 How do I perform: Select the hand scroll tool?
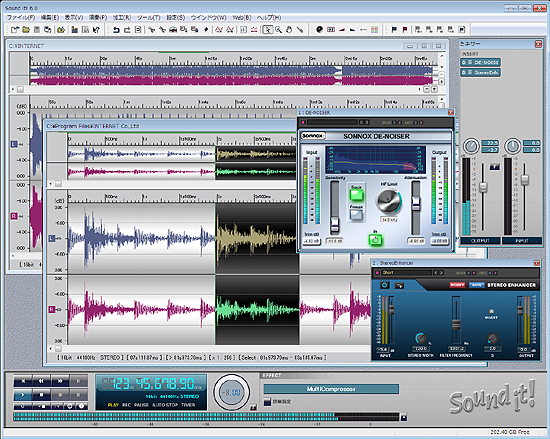[289, 30]
